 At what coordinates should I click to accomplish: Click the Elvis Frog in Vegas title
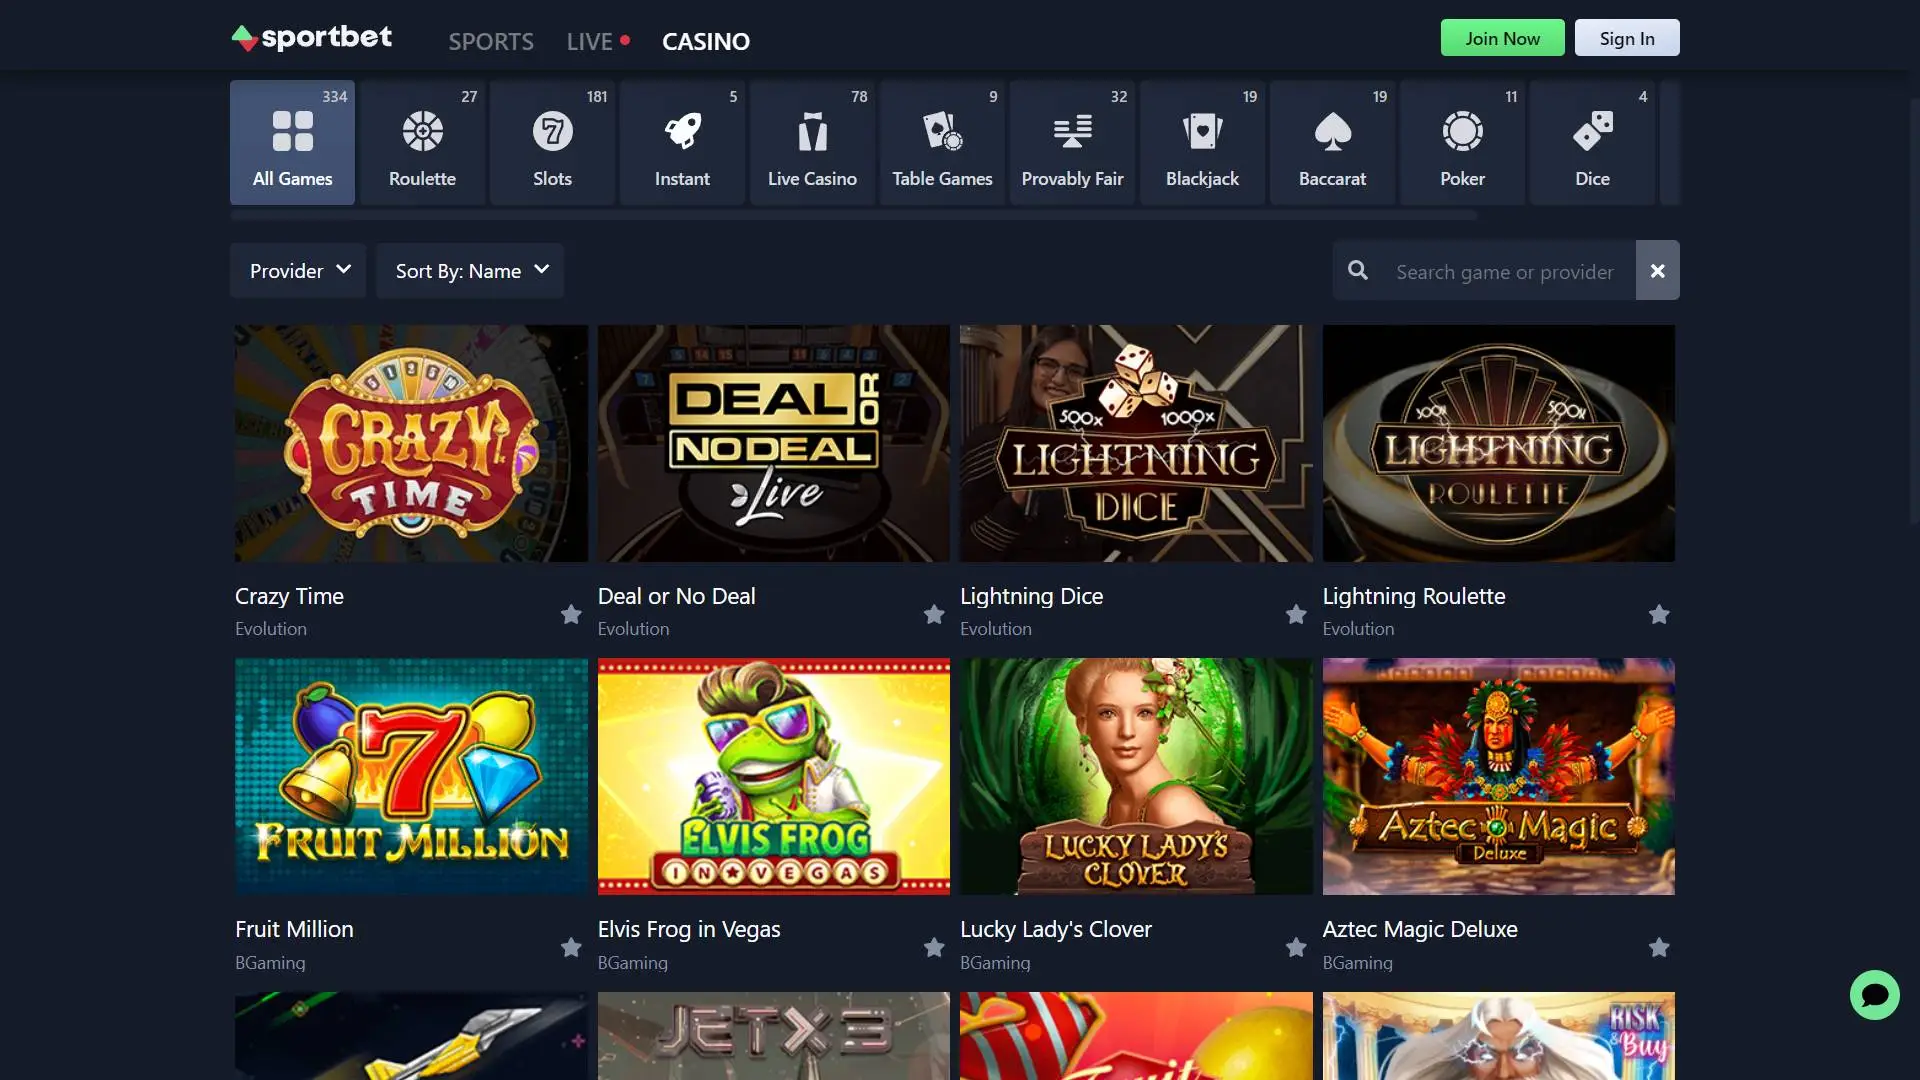point(689,929)
